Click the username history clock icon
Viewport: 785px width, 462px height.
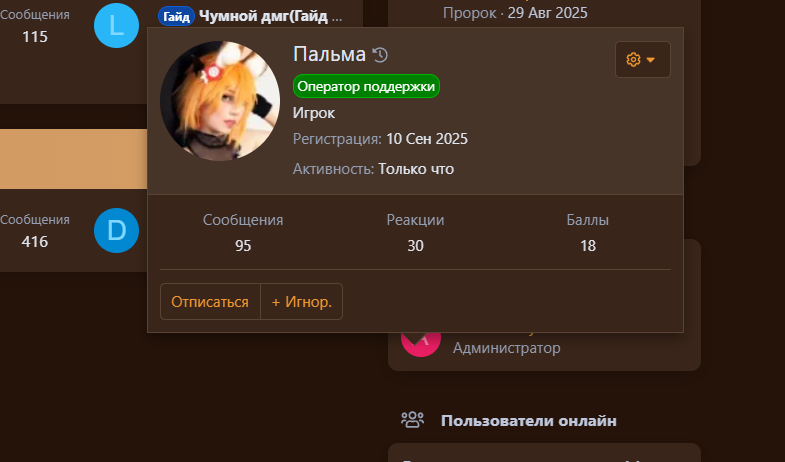(x=380, y=55)
